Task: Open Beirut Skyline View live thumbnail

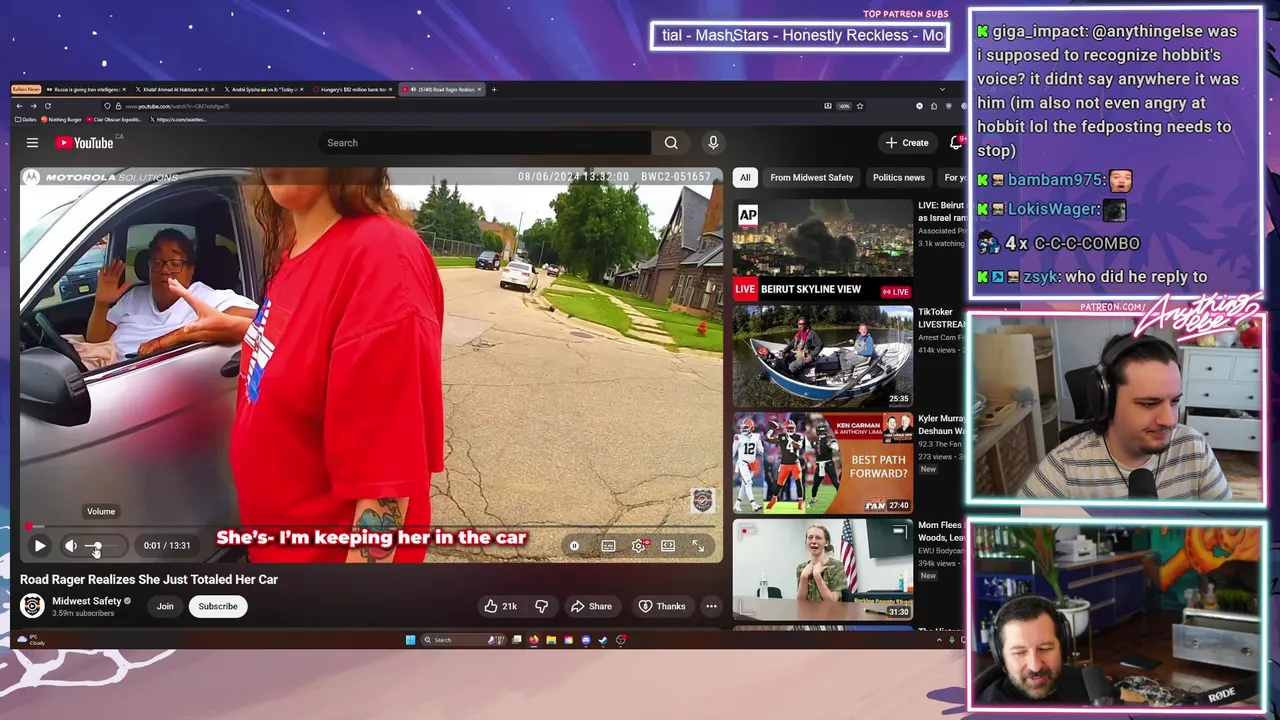Action: coord(823,249)
